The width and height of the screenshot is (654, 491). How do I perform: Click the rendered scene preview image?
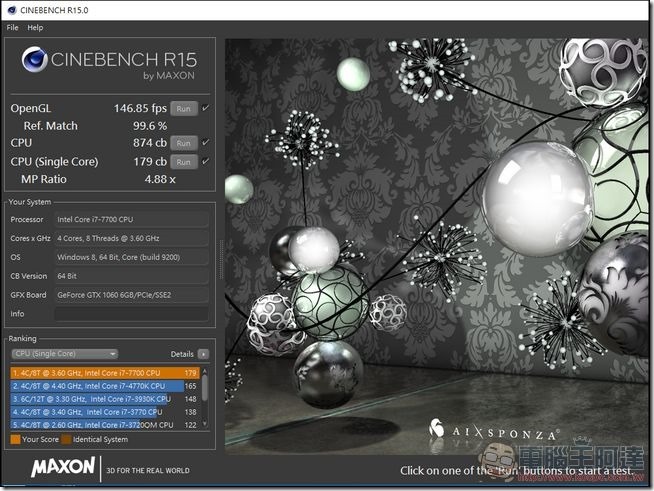[x=436, y=247]
